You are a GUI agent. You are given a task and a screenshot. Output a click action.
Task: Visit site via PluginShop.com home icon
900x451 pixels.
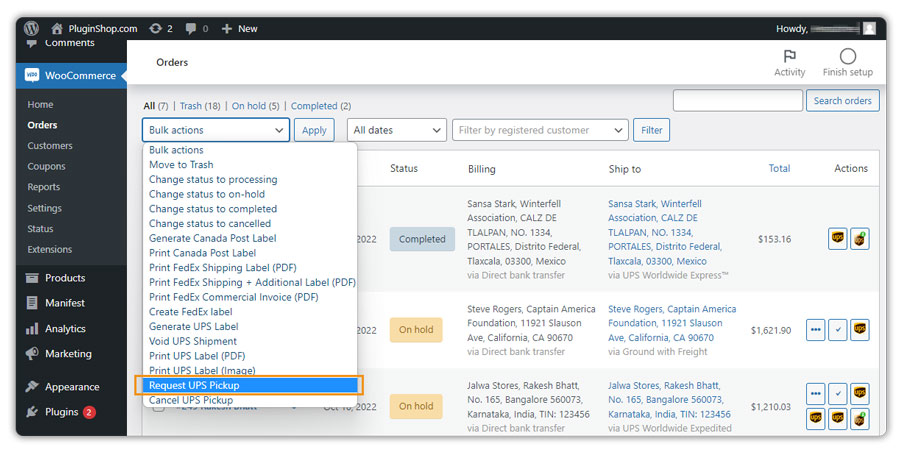(94, 28)
